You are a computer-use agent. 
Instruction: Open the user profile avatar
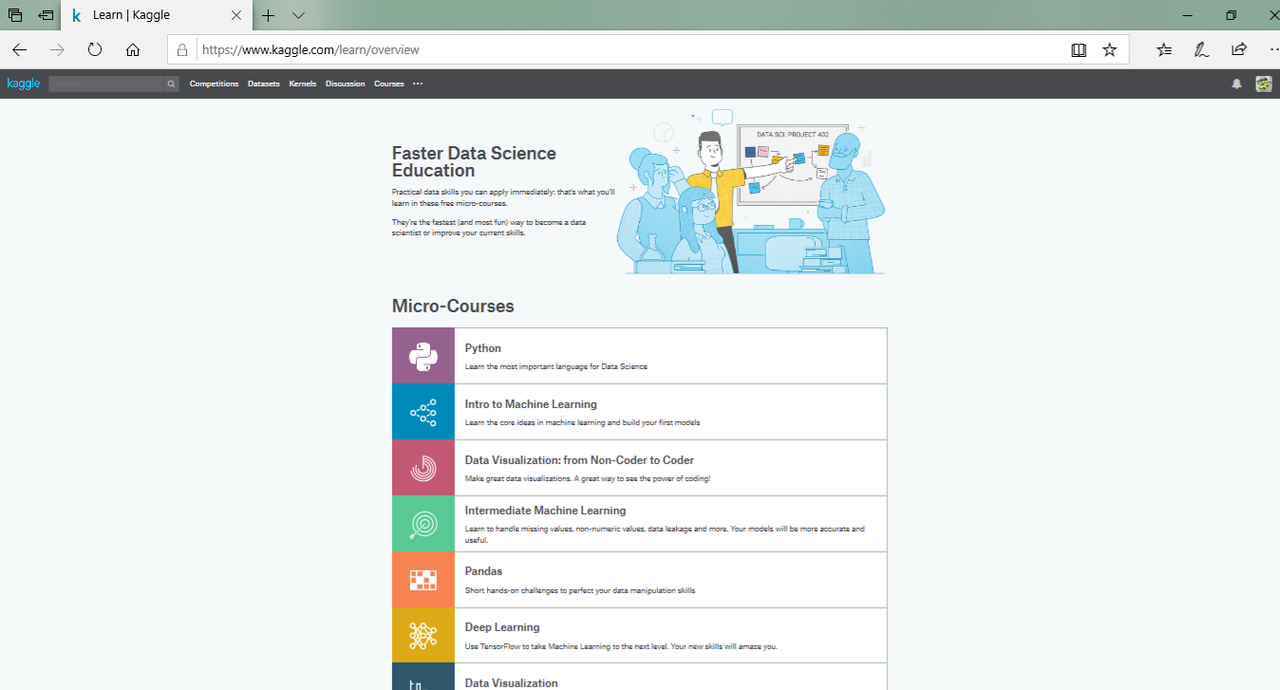[x=1264, y=84]
